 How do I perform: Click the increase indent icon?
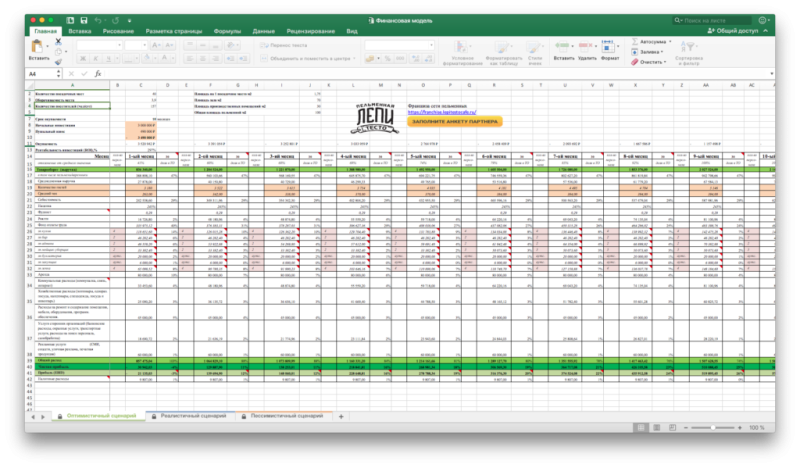click(x=243, y=59)
